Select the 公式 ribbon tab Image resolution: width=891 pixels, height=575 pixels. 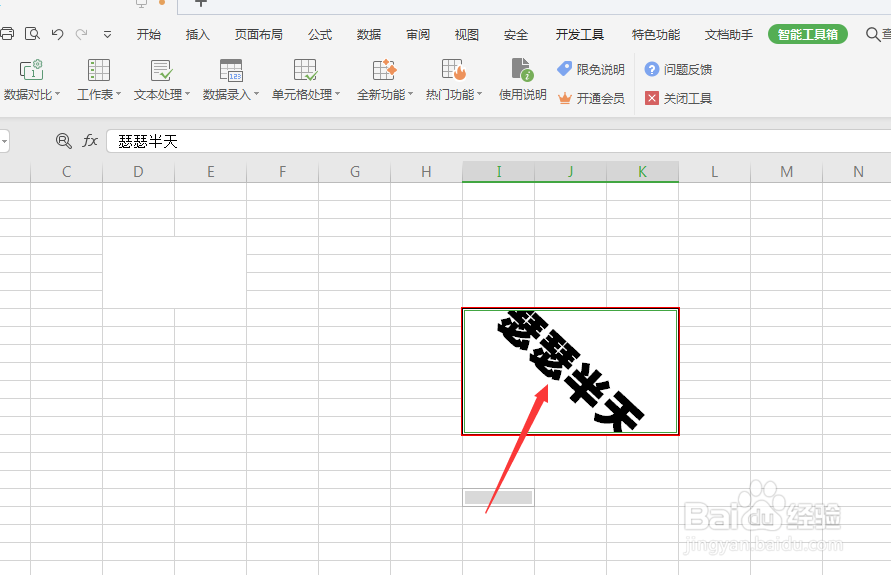click(320, 35)
